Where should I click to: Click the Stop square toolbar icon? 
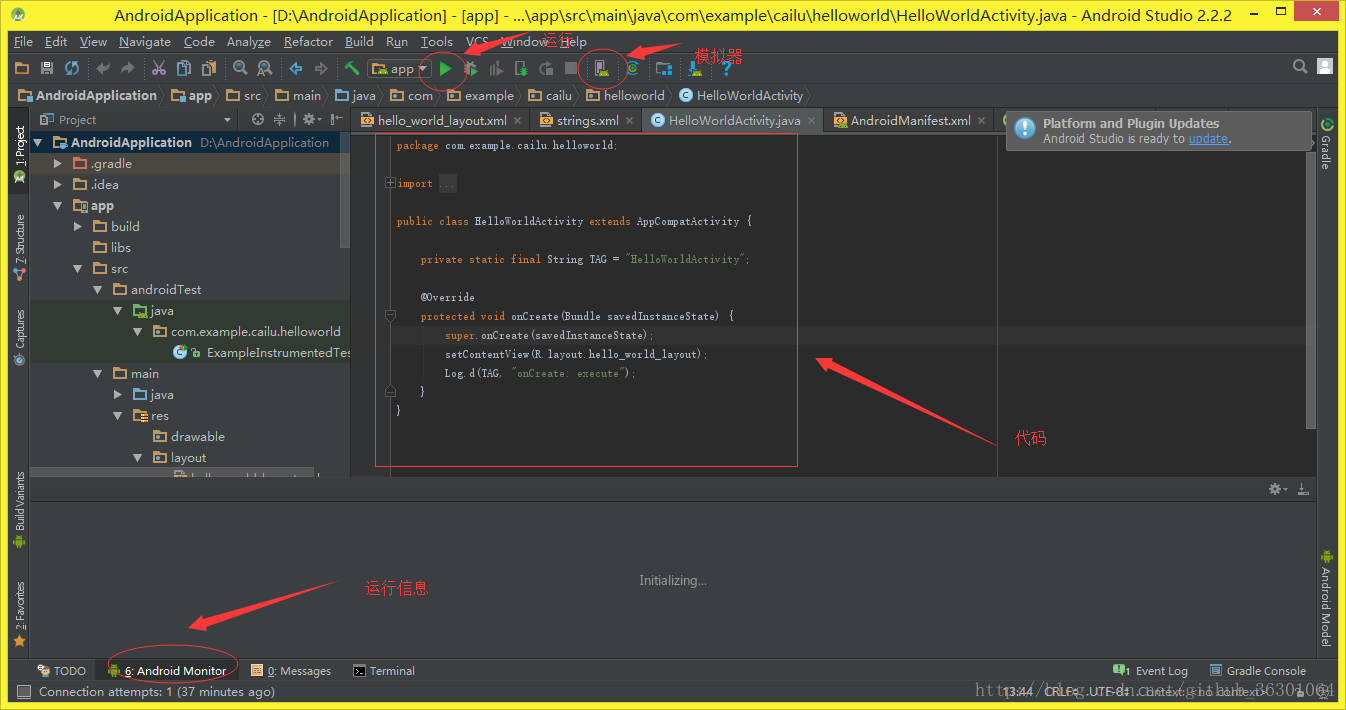click(571, 68)
